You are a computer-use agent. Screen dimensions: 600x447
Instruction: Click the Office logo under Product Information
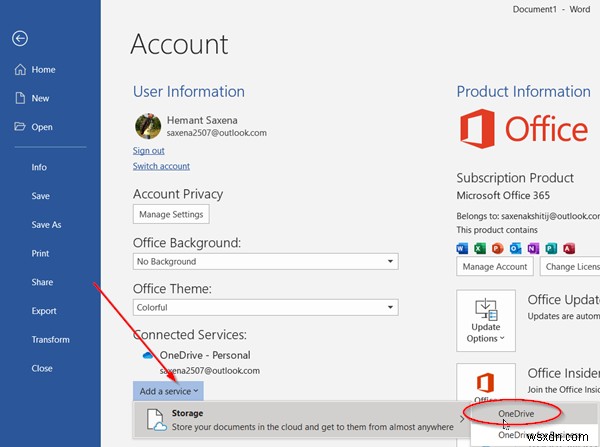[523, 129]
